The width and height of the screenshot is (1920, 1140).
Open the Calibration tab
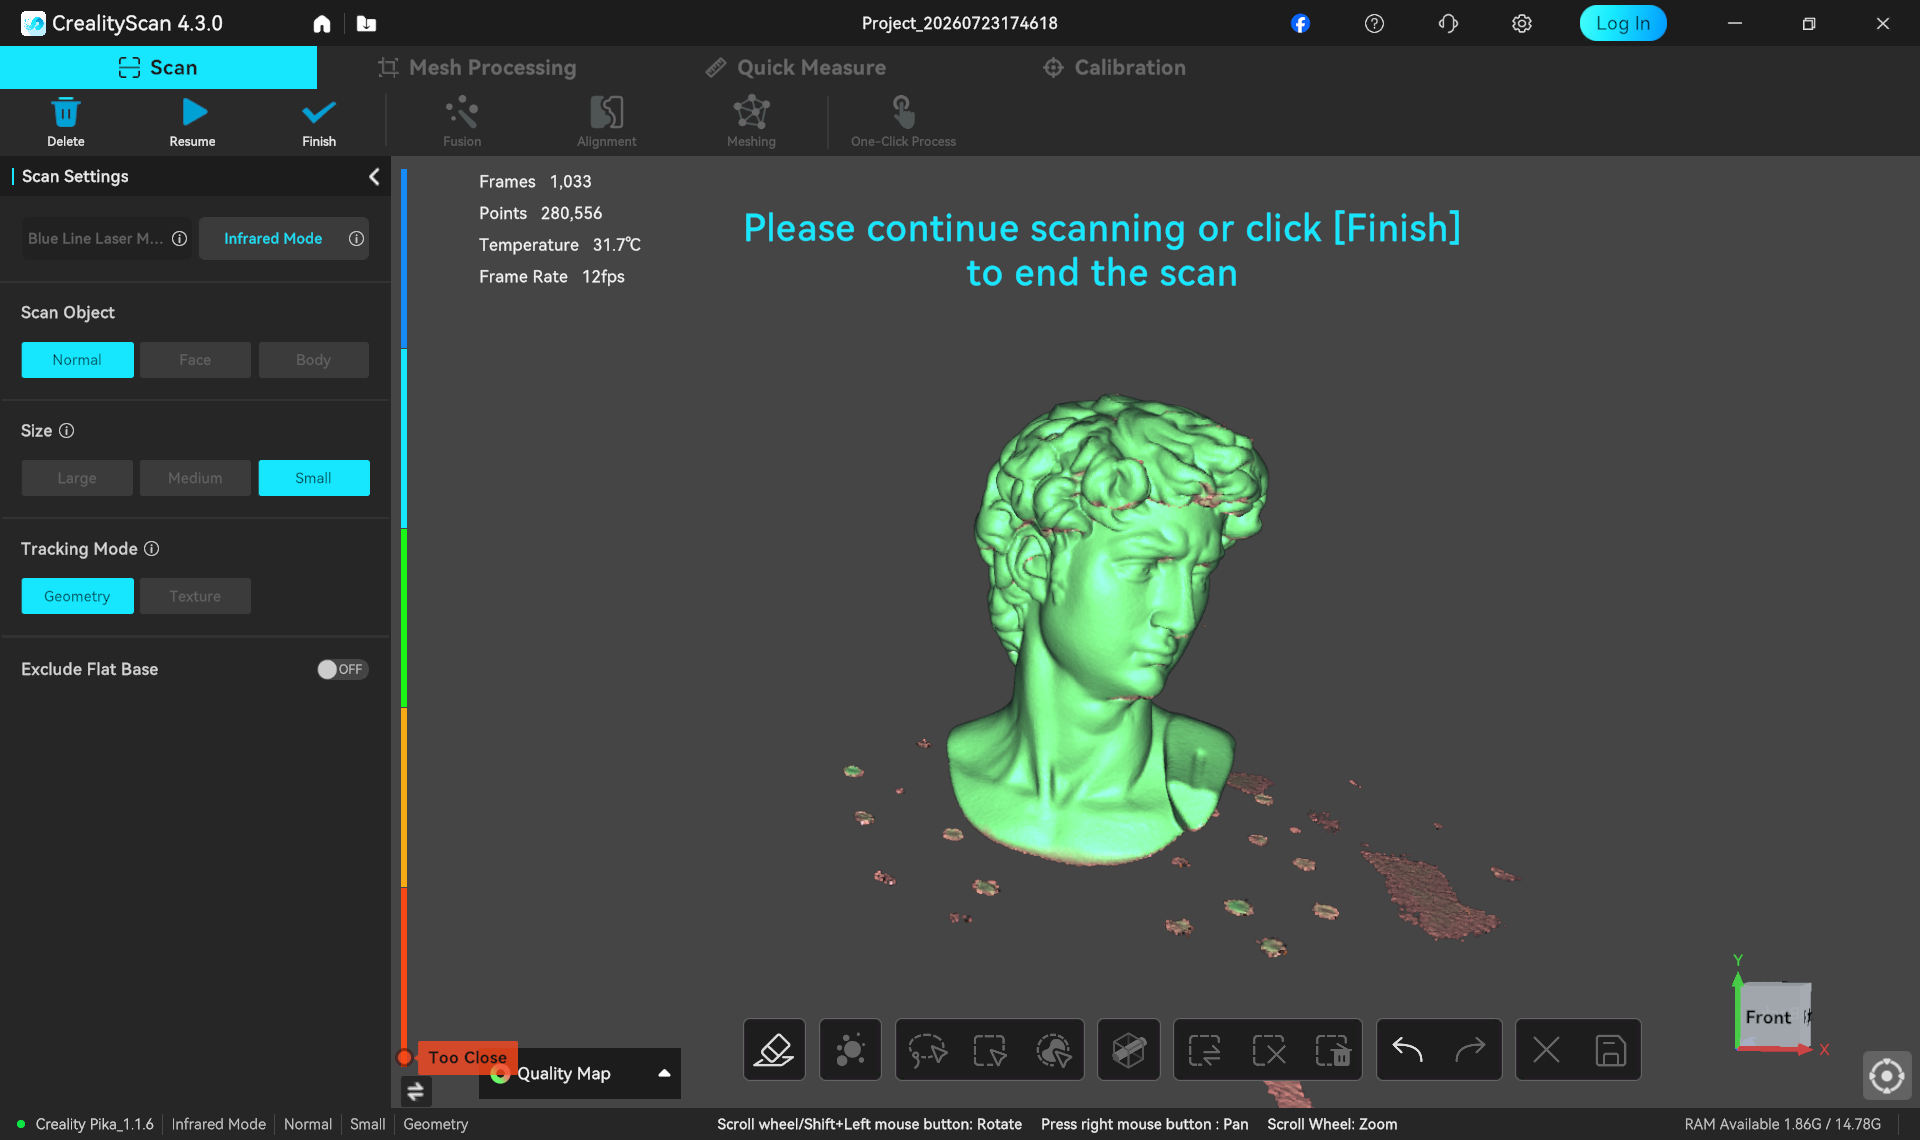[x=1114, y=67]
